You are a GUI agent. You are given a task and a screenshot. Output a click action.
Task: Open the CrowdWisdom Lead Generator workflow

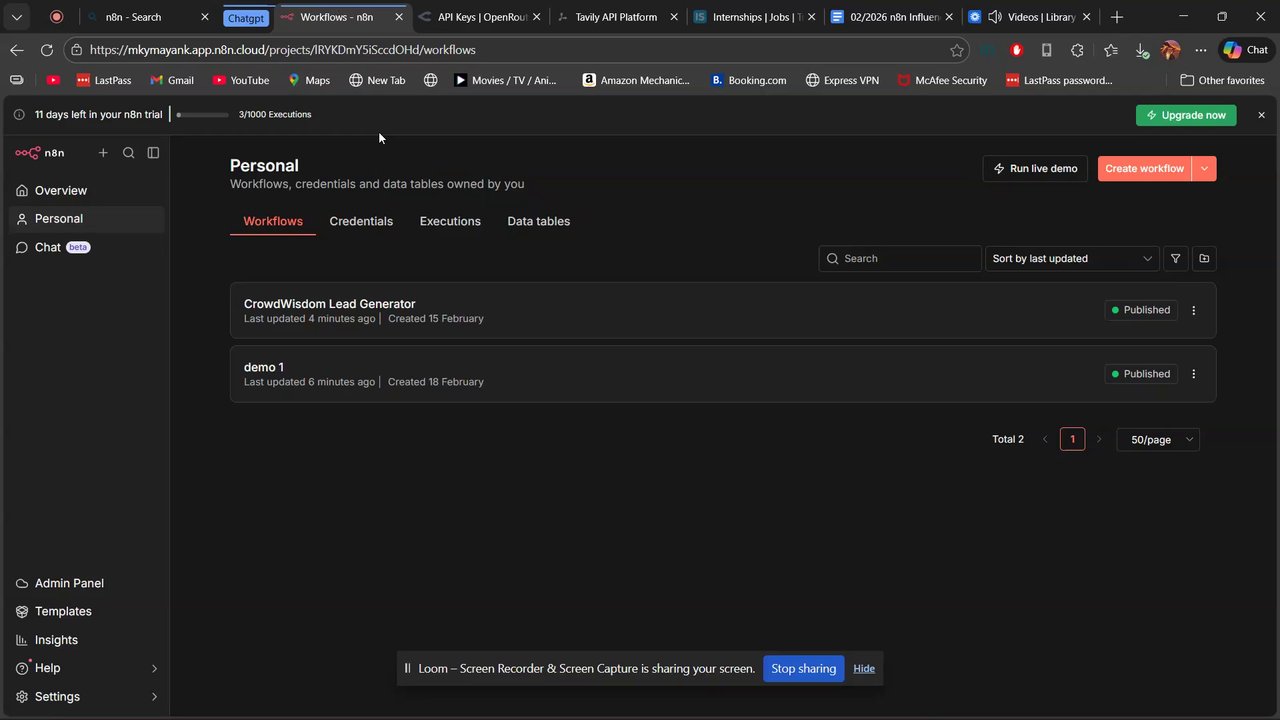coord(723,311)
